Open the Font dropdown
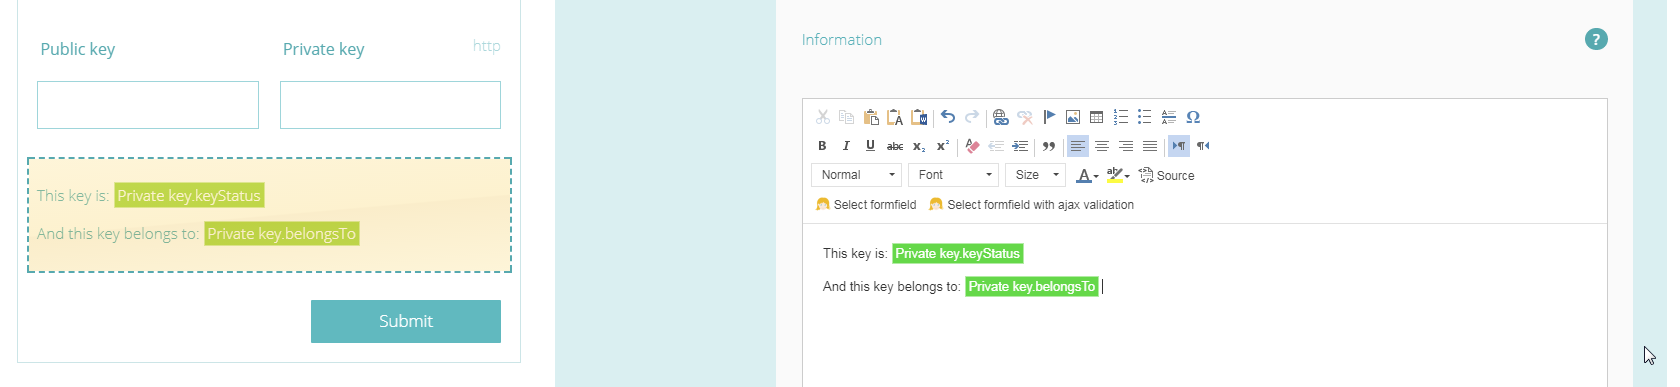 click(x=953, y=175)
